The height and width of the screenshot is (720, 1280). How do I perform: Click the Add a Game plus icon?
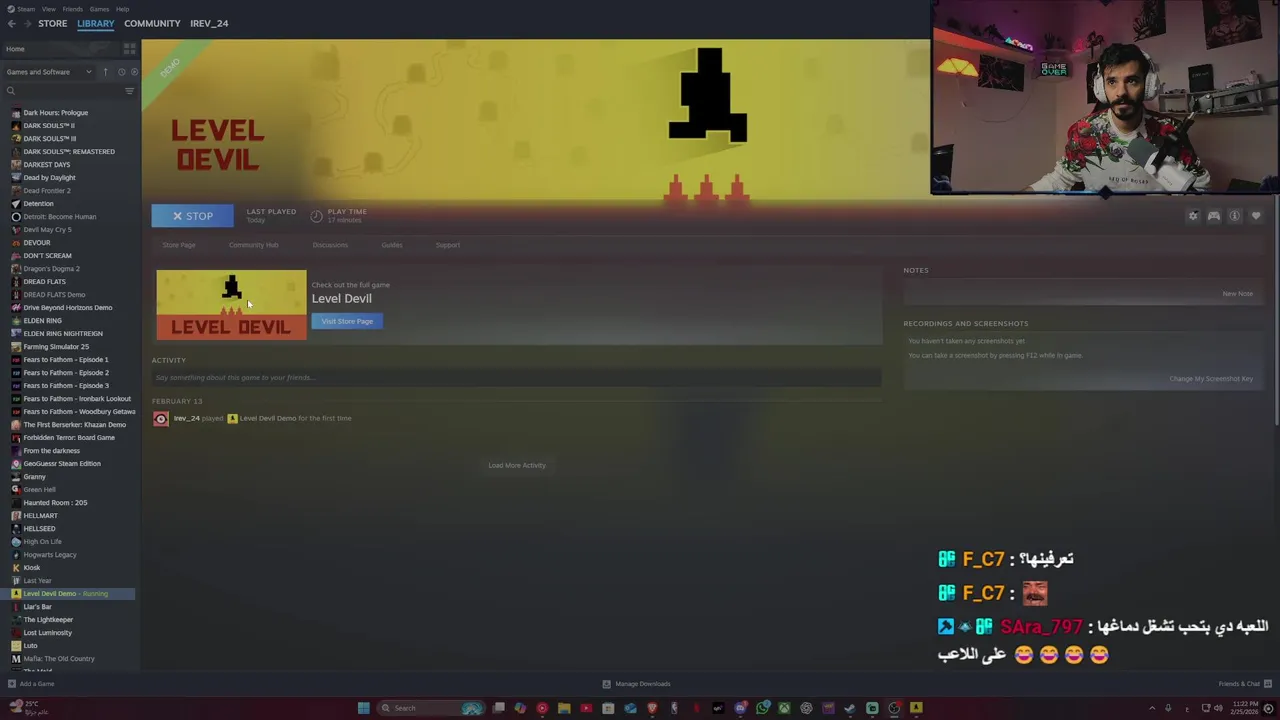coord(12,684)
